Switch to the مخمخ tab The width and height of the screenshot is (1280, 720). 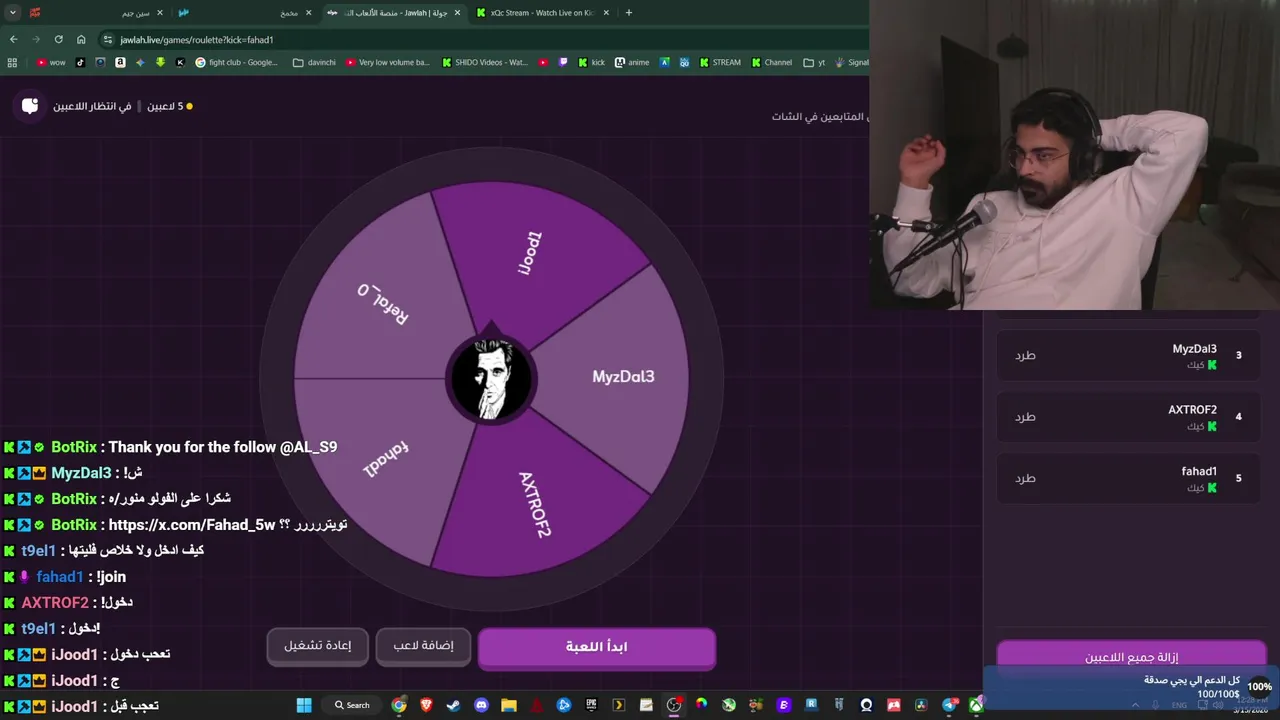click(x=245, y=13)
